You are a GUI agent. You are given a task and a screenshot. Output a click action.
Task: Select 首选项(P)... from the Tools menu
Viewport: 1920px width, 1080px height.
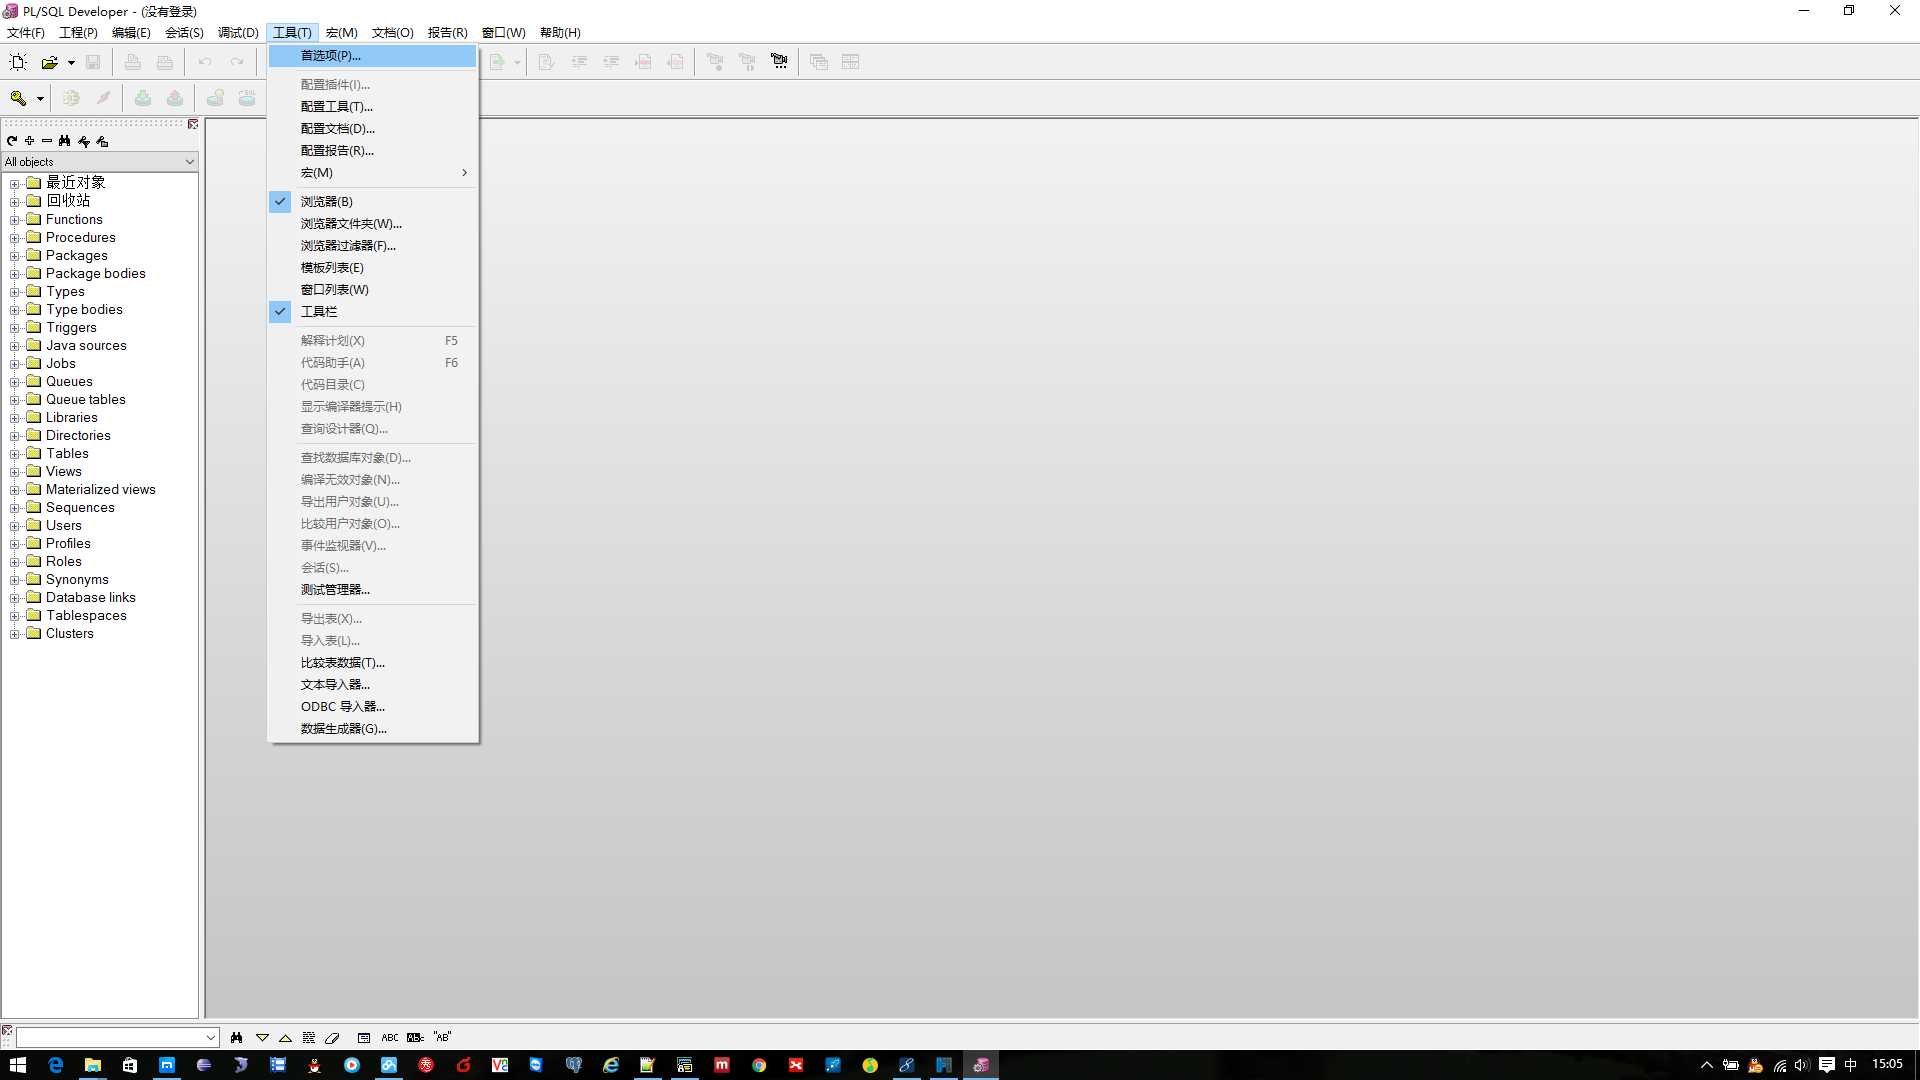click(373, 56)
